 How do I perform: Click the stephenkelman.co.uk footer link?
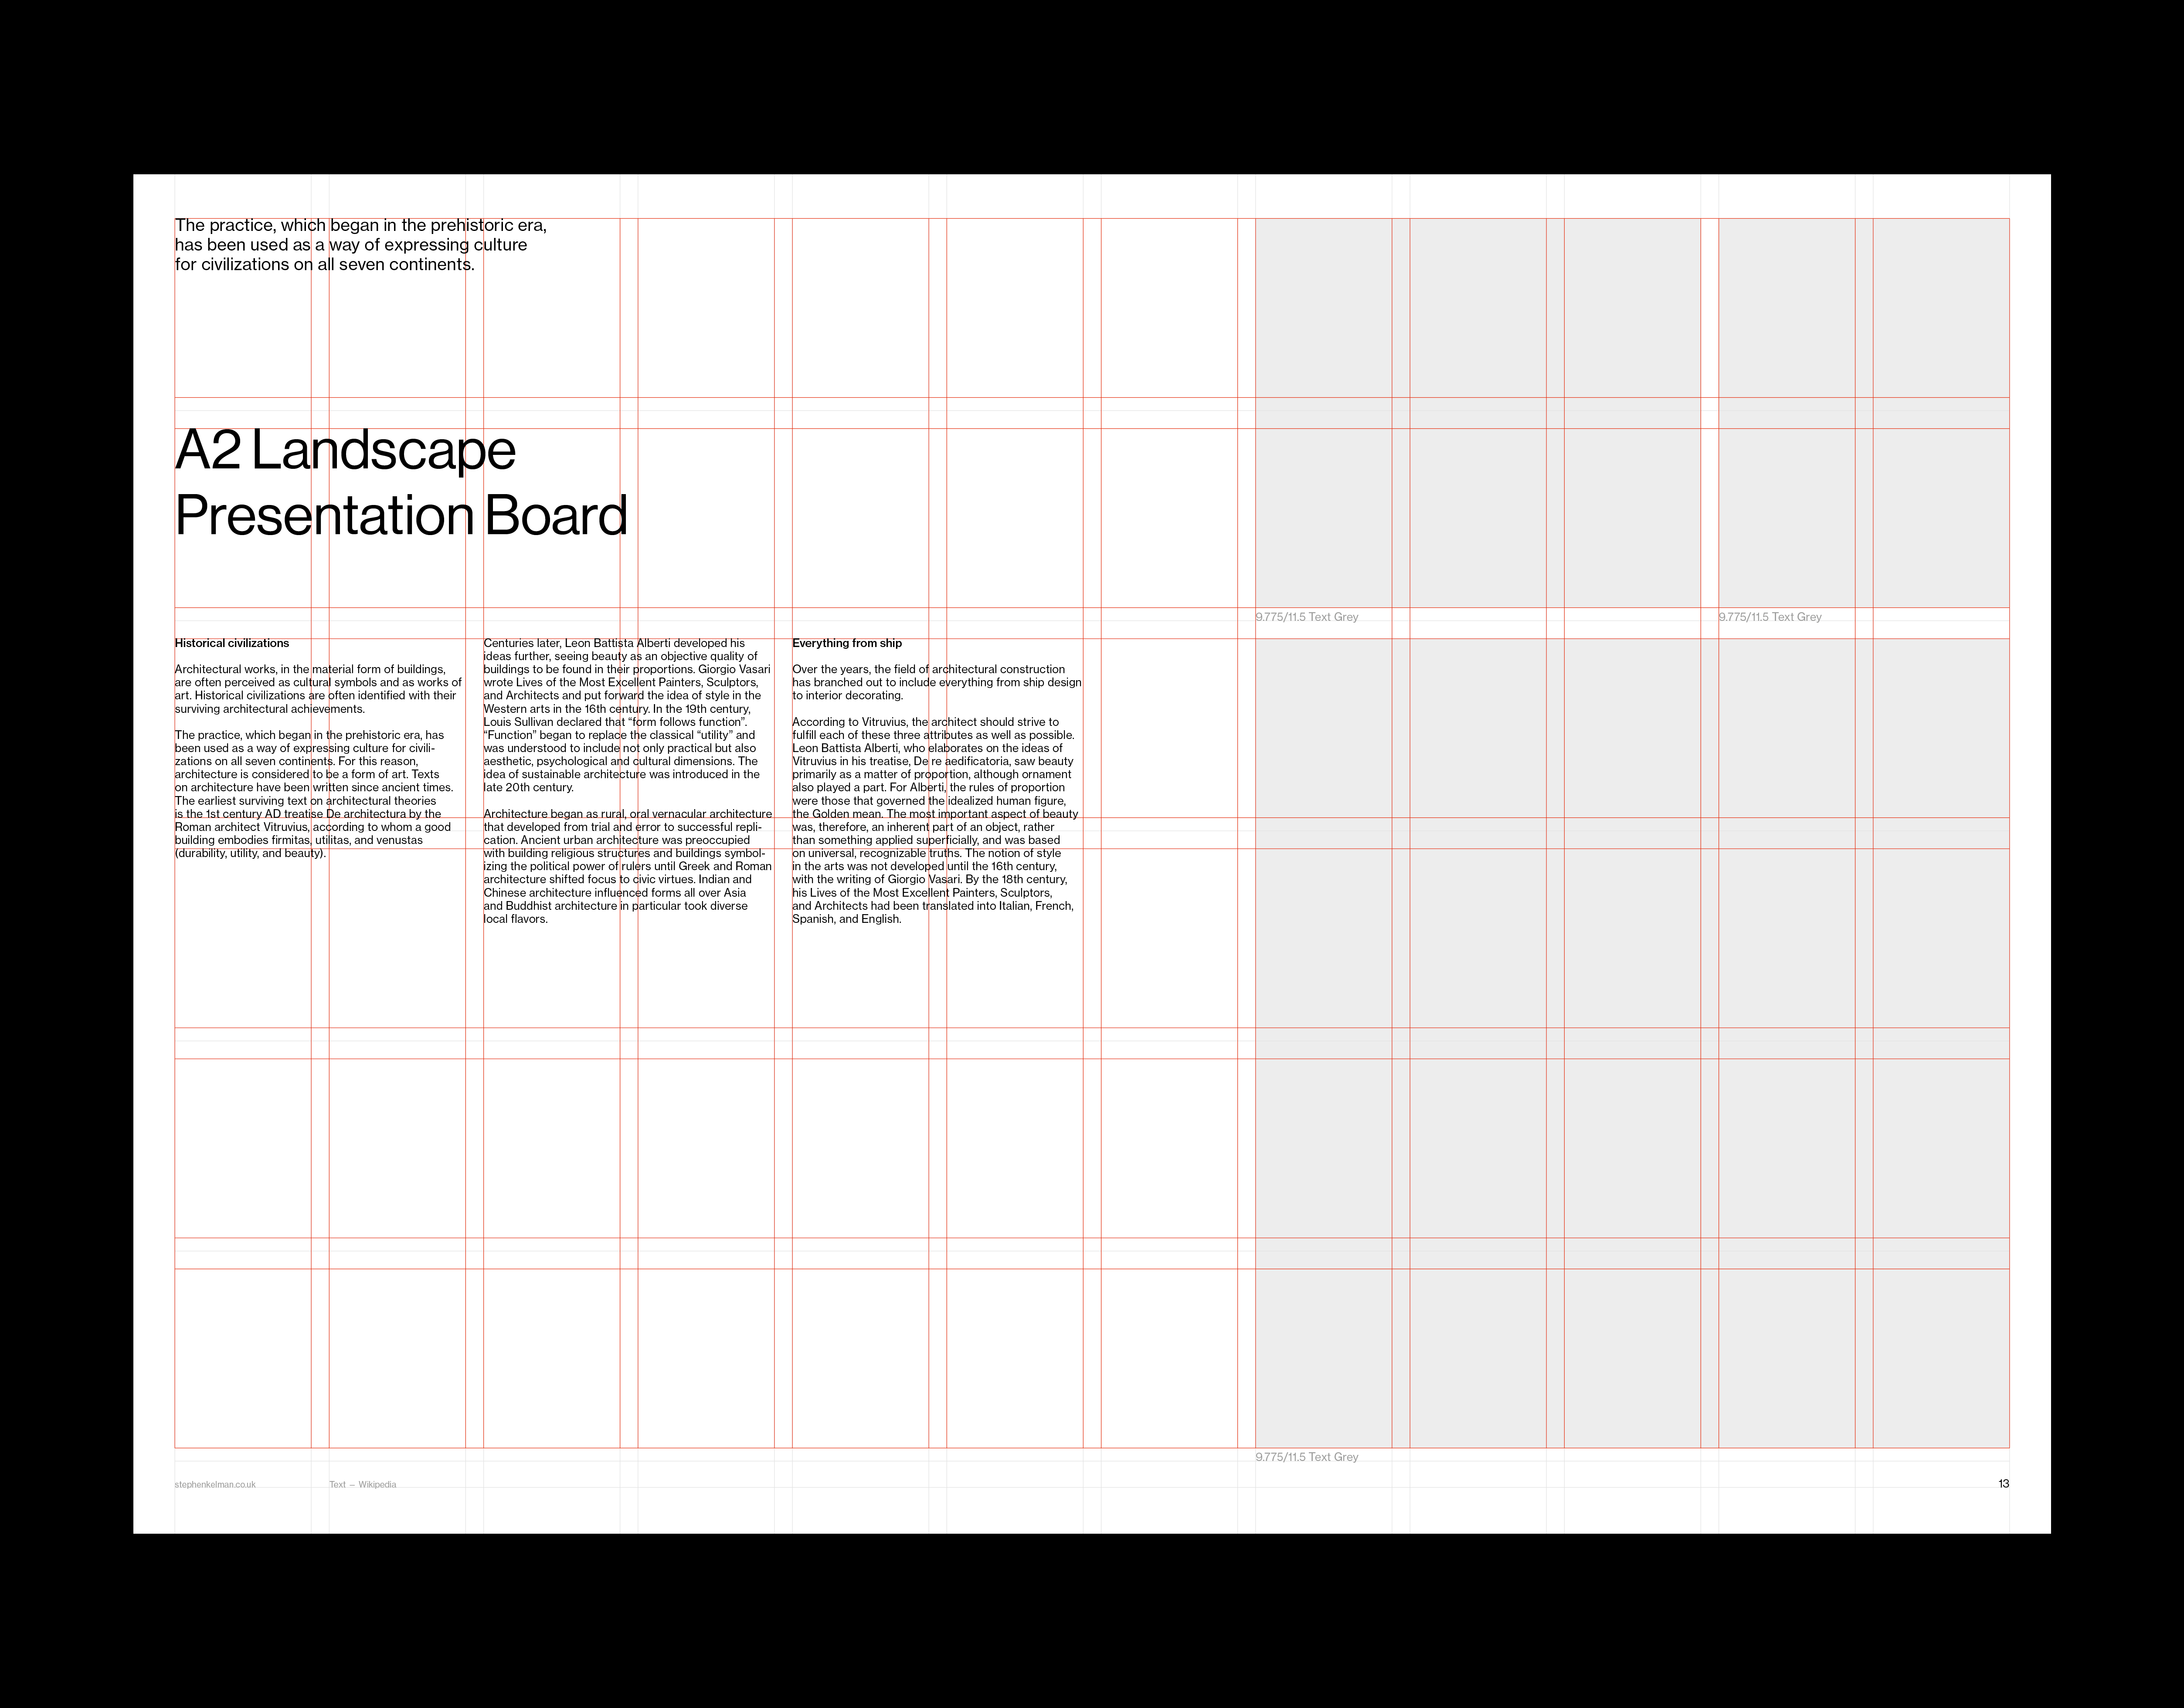click(x=215, y=1484)
